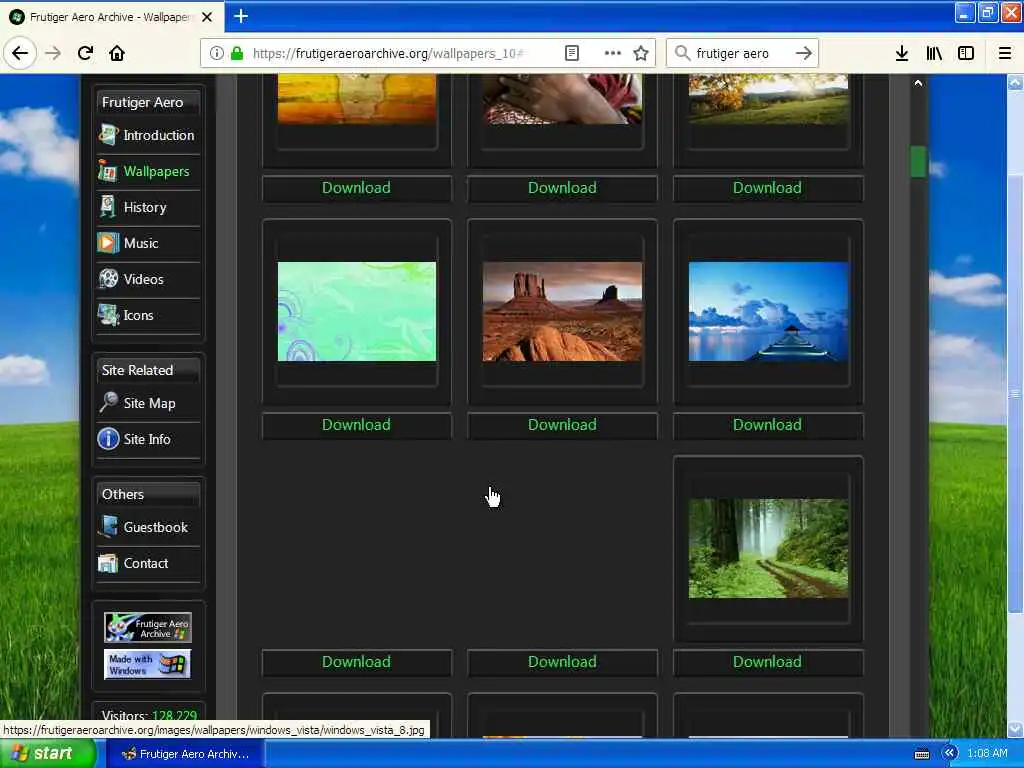
Task: Click the Videos film reel icon
Action: coord(108,278)
